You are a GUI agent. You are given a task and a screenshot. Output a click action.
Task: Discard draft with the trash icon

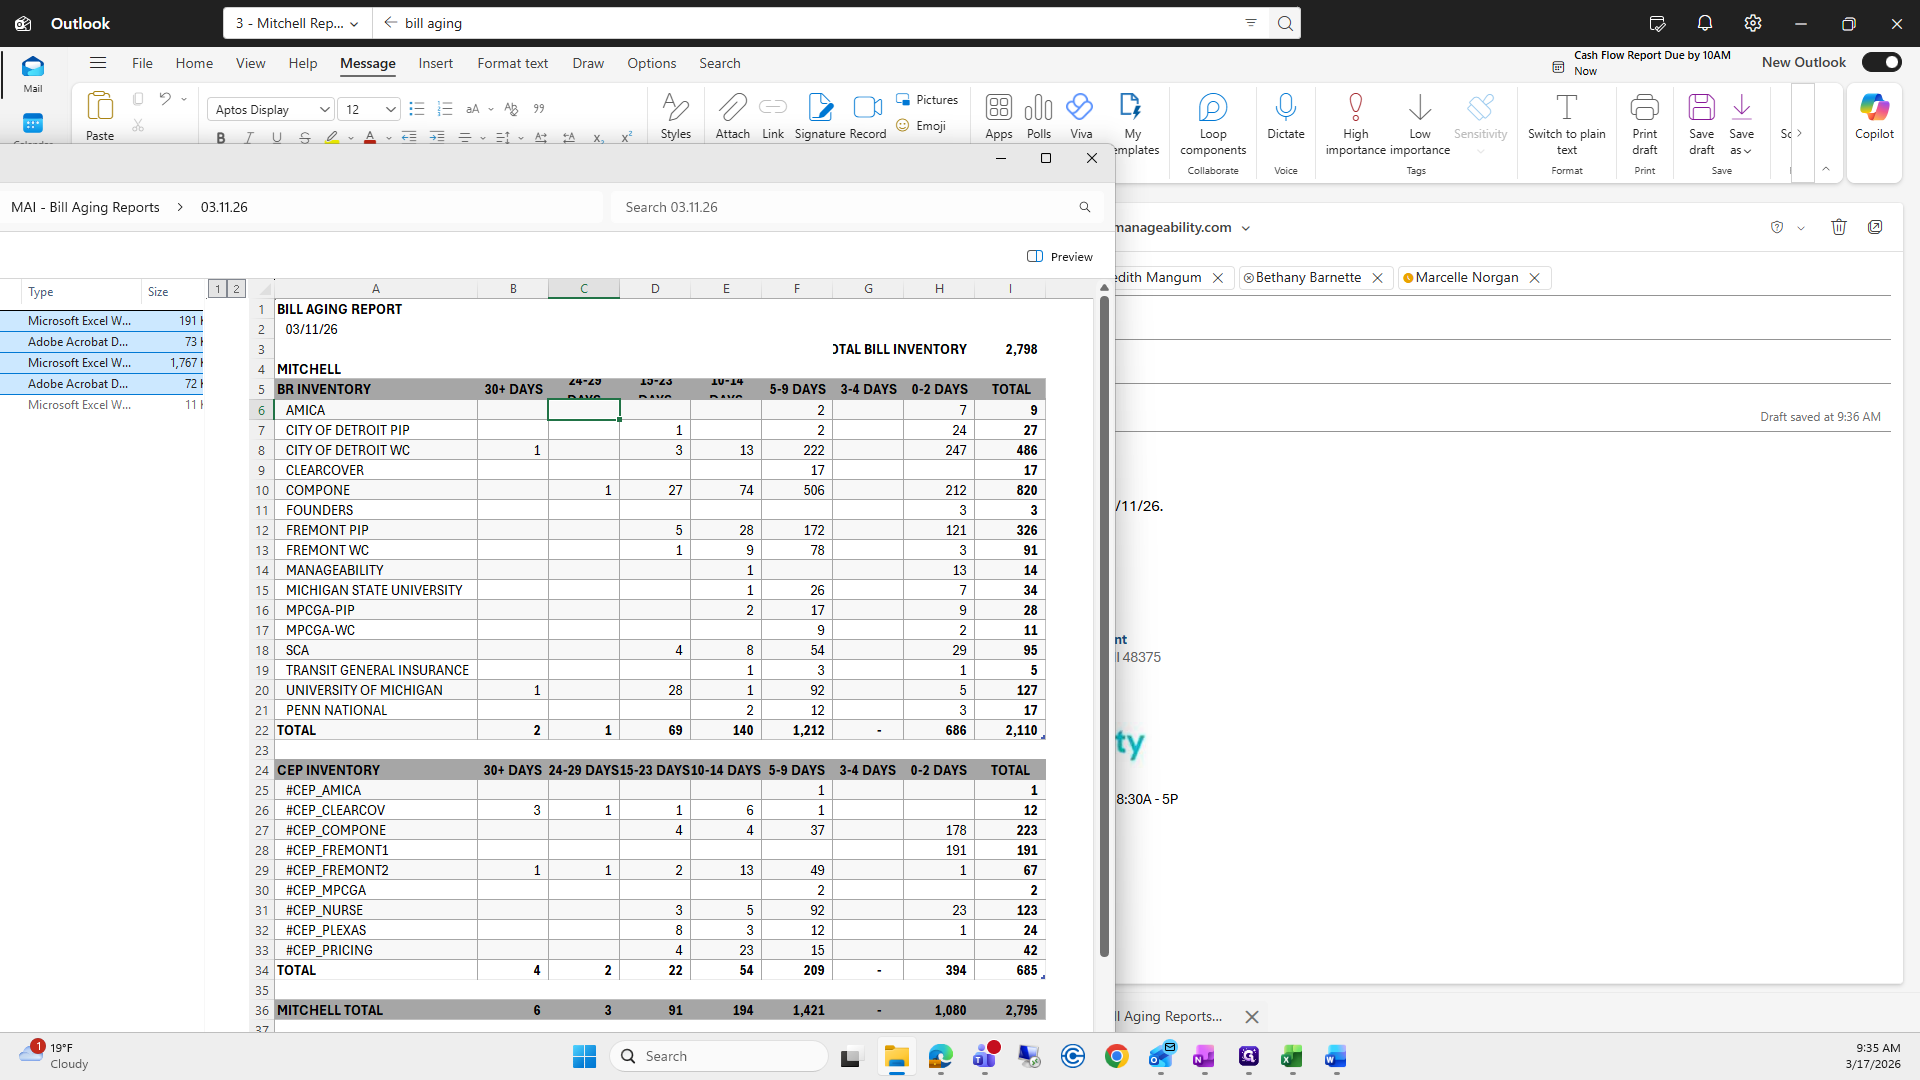pos(1838,227)
